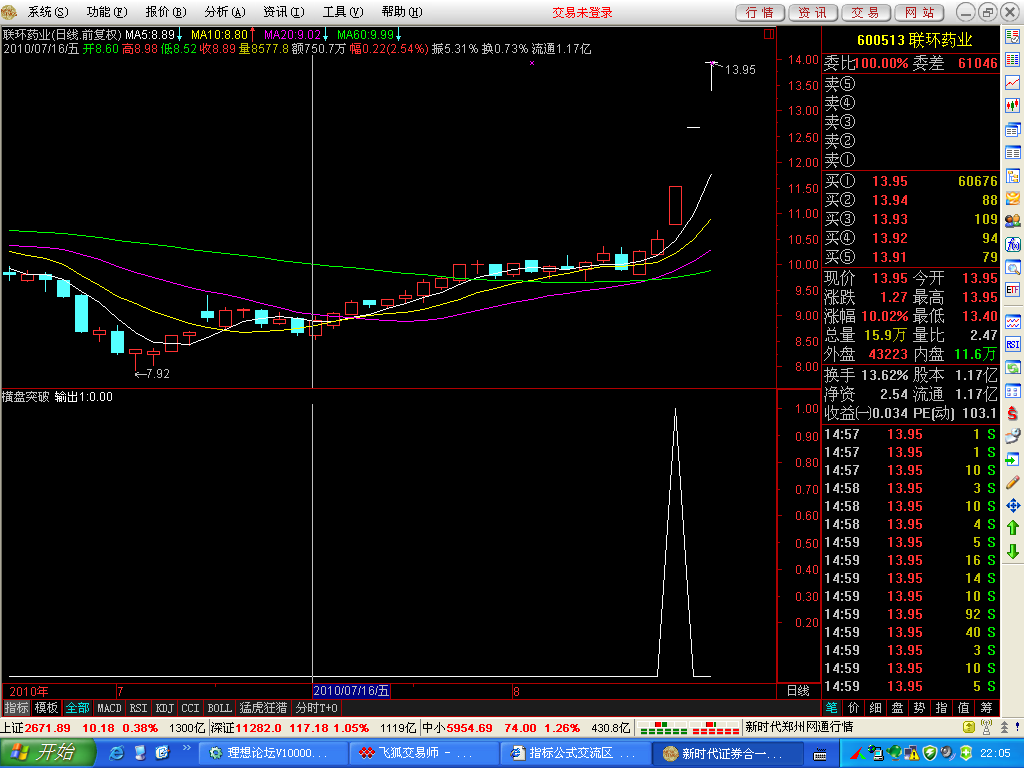1024x768 pixels.
Task: Click the red S sidebar icon
Action: coord(1012,413)
